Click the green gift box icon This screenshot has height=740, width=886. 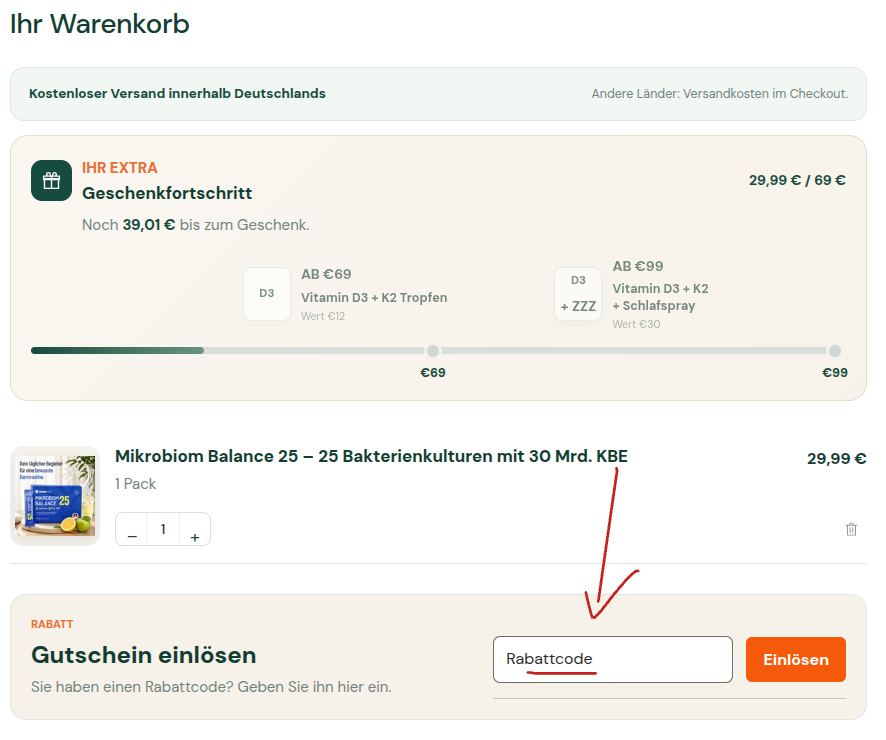51,181
